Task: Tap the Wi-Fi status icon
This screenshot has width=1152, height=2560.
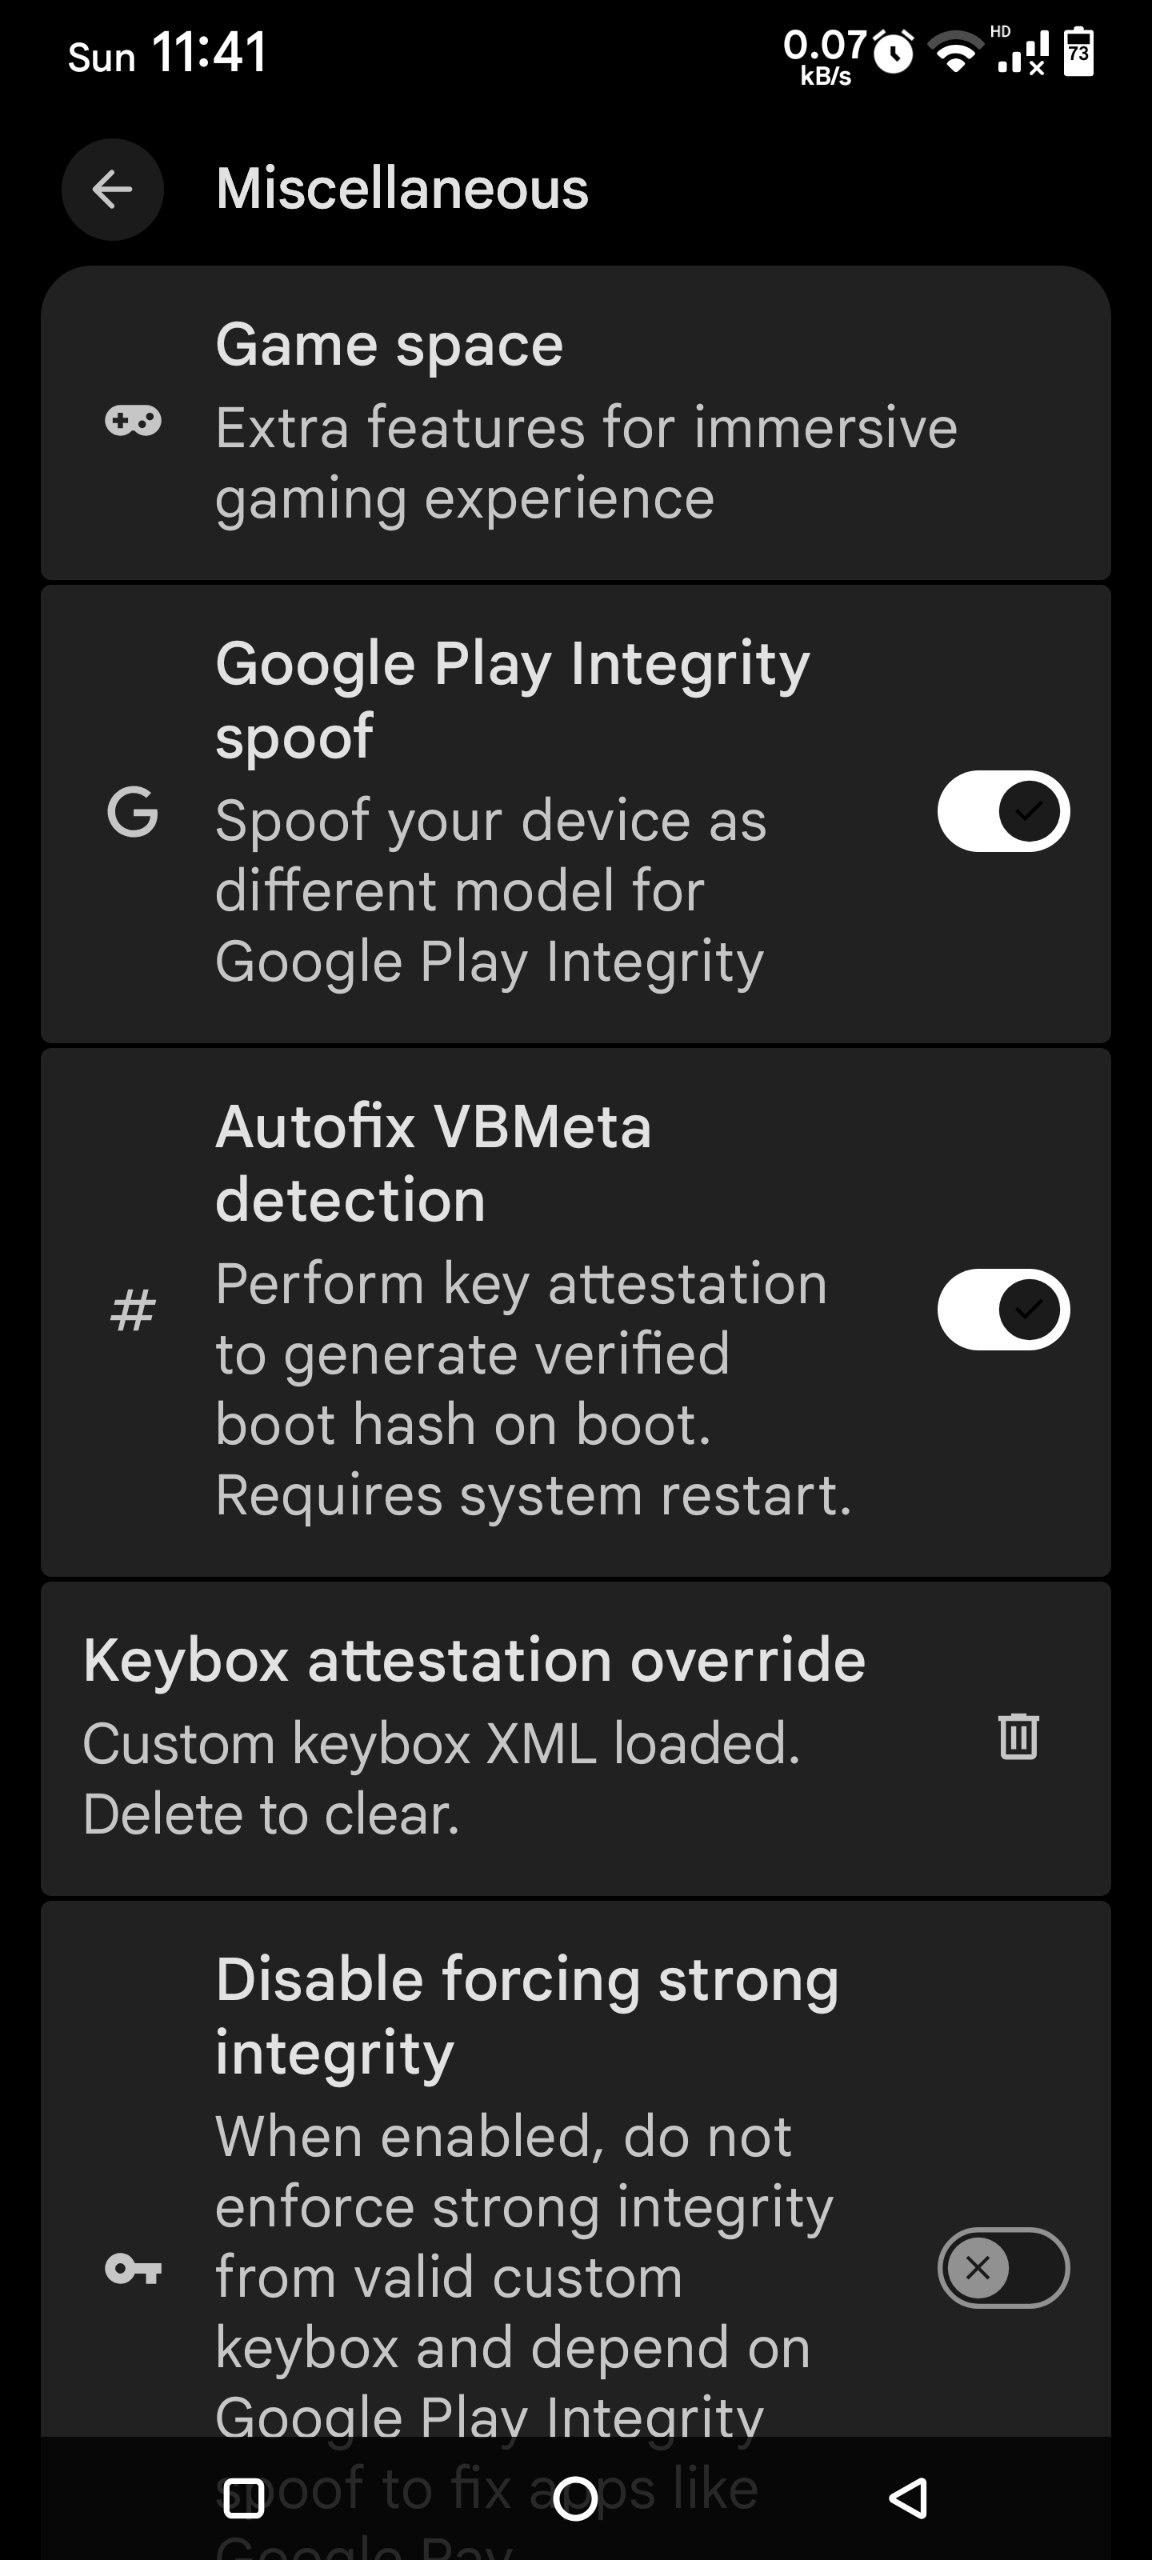Action: tap(956, 52)
